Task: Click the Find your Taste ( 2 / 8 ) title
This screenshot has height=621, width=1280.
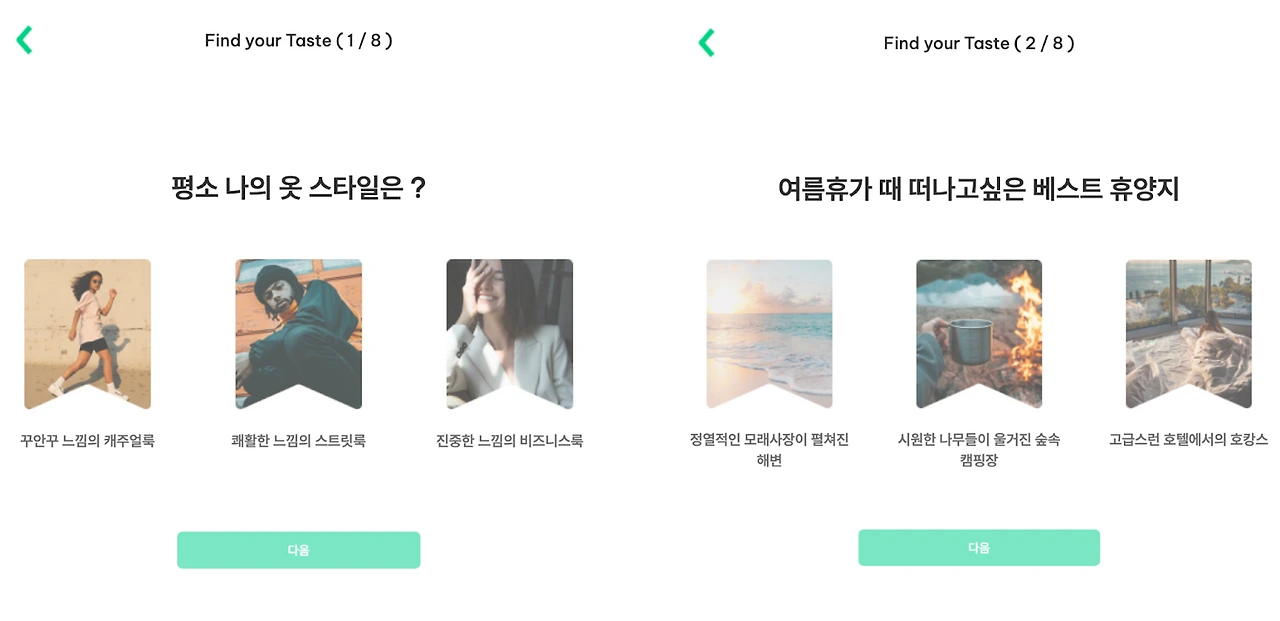Action: tap(979, 43)
